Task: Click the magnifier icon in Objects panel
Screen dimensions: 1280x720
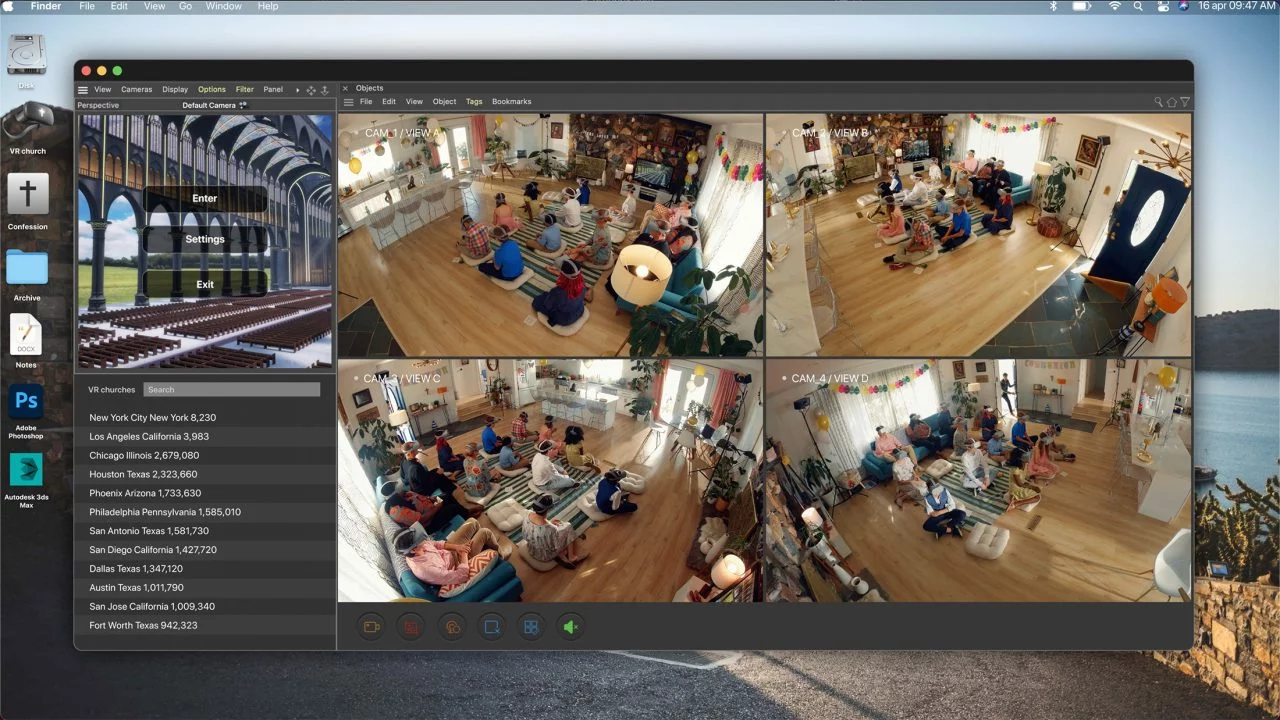Action: [1159, 102]
